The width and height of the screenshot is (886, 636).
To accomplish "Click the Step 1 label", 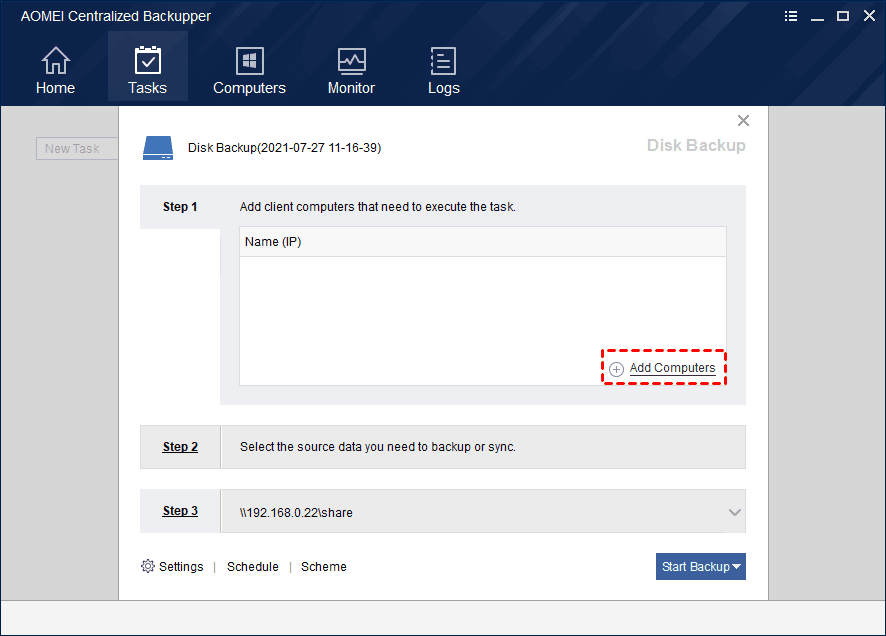I will point(180,207).
